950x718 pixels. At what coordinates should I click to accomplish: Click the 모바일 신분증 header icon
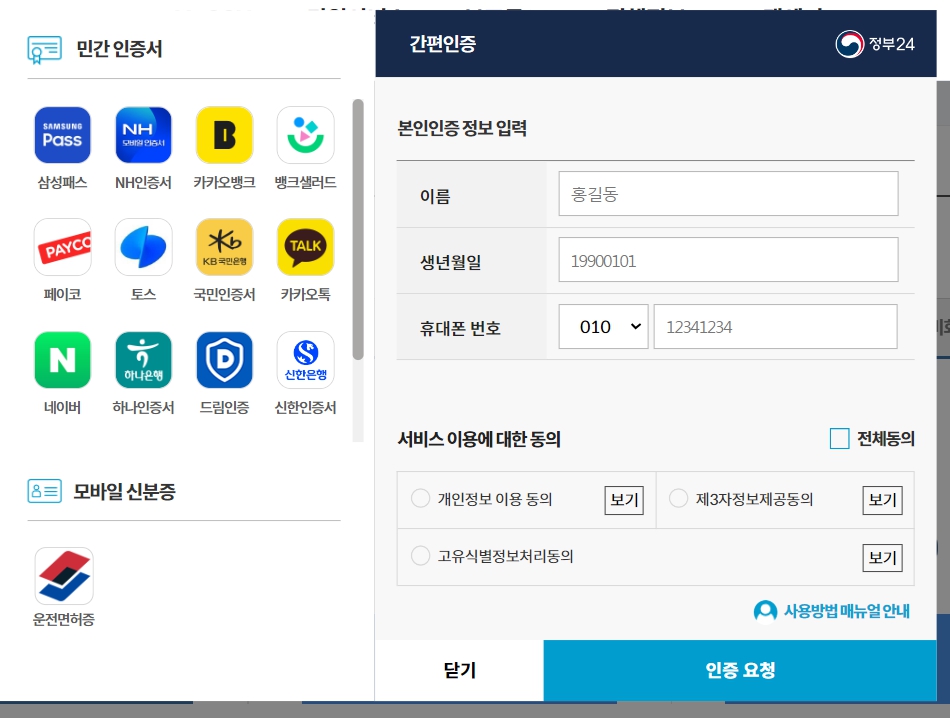point(44,491)
